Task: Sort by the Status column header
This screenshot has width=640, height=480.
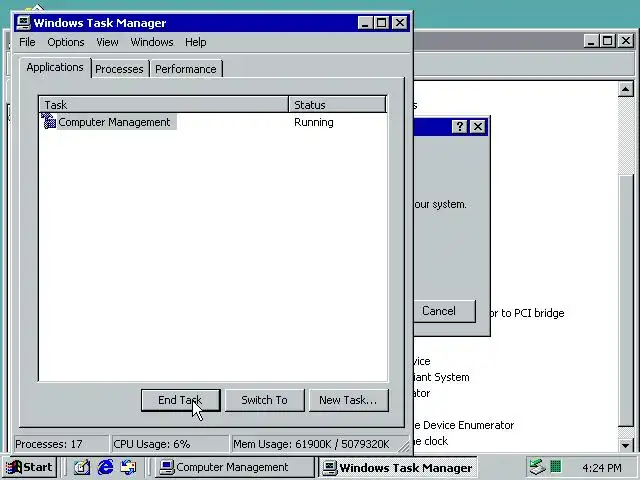Action: (337, 105)
